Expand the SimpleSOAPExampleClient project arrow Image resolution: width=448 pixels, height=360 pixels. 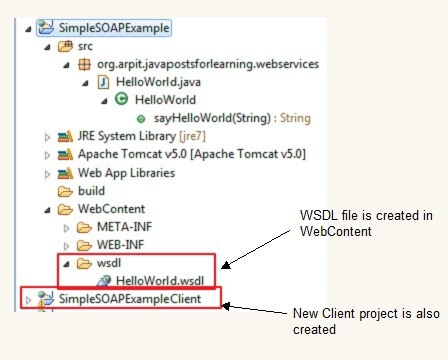tap(28, 300)
